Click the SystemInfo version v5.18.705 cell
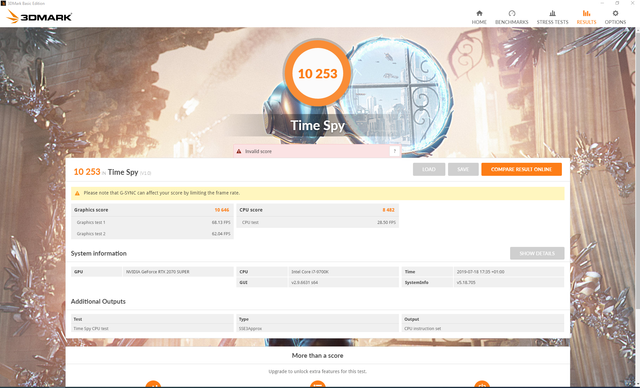The height and width of the screenshot is (388, 640). pos(509,282)
